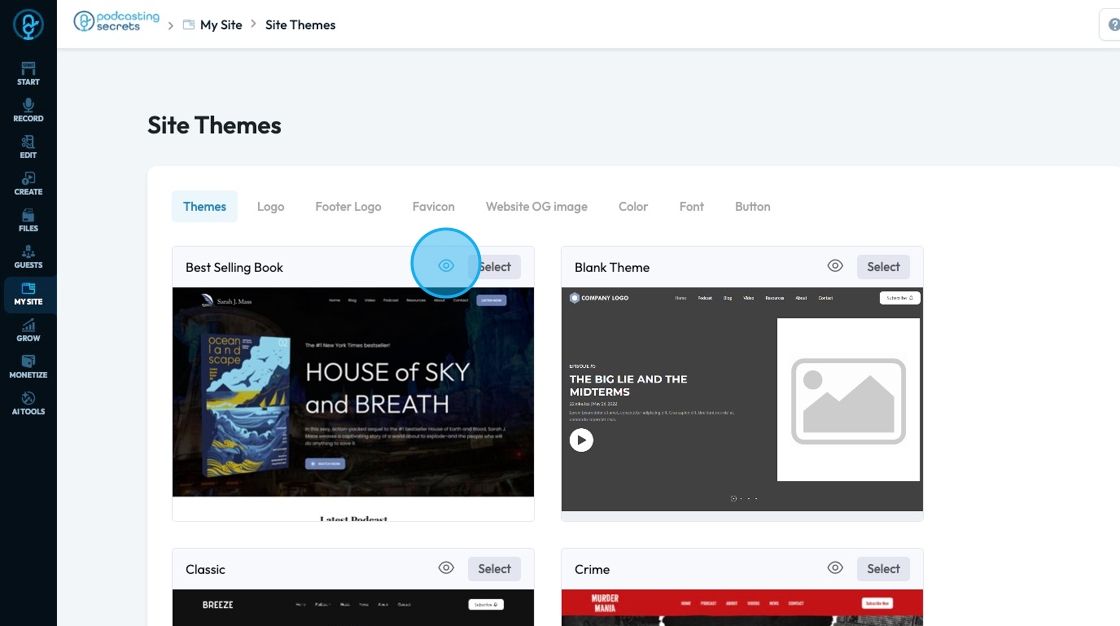Switch to the Themes tab
This screenshot has width=1120, height=626.
pyautogui.click(x=204, y=207)
